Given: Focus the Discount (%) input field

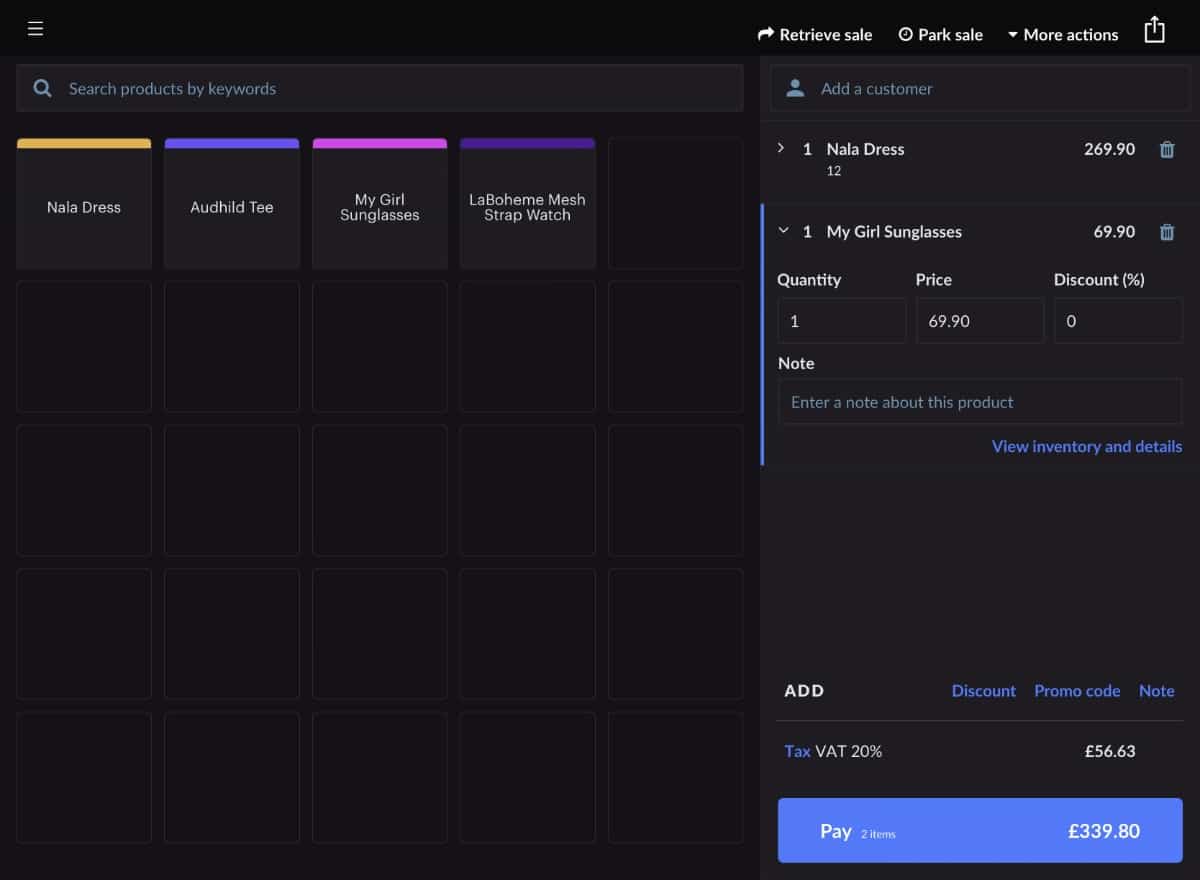Looking at the screenshot, I should click(1117, 321).
